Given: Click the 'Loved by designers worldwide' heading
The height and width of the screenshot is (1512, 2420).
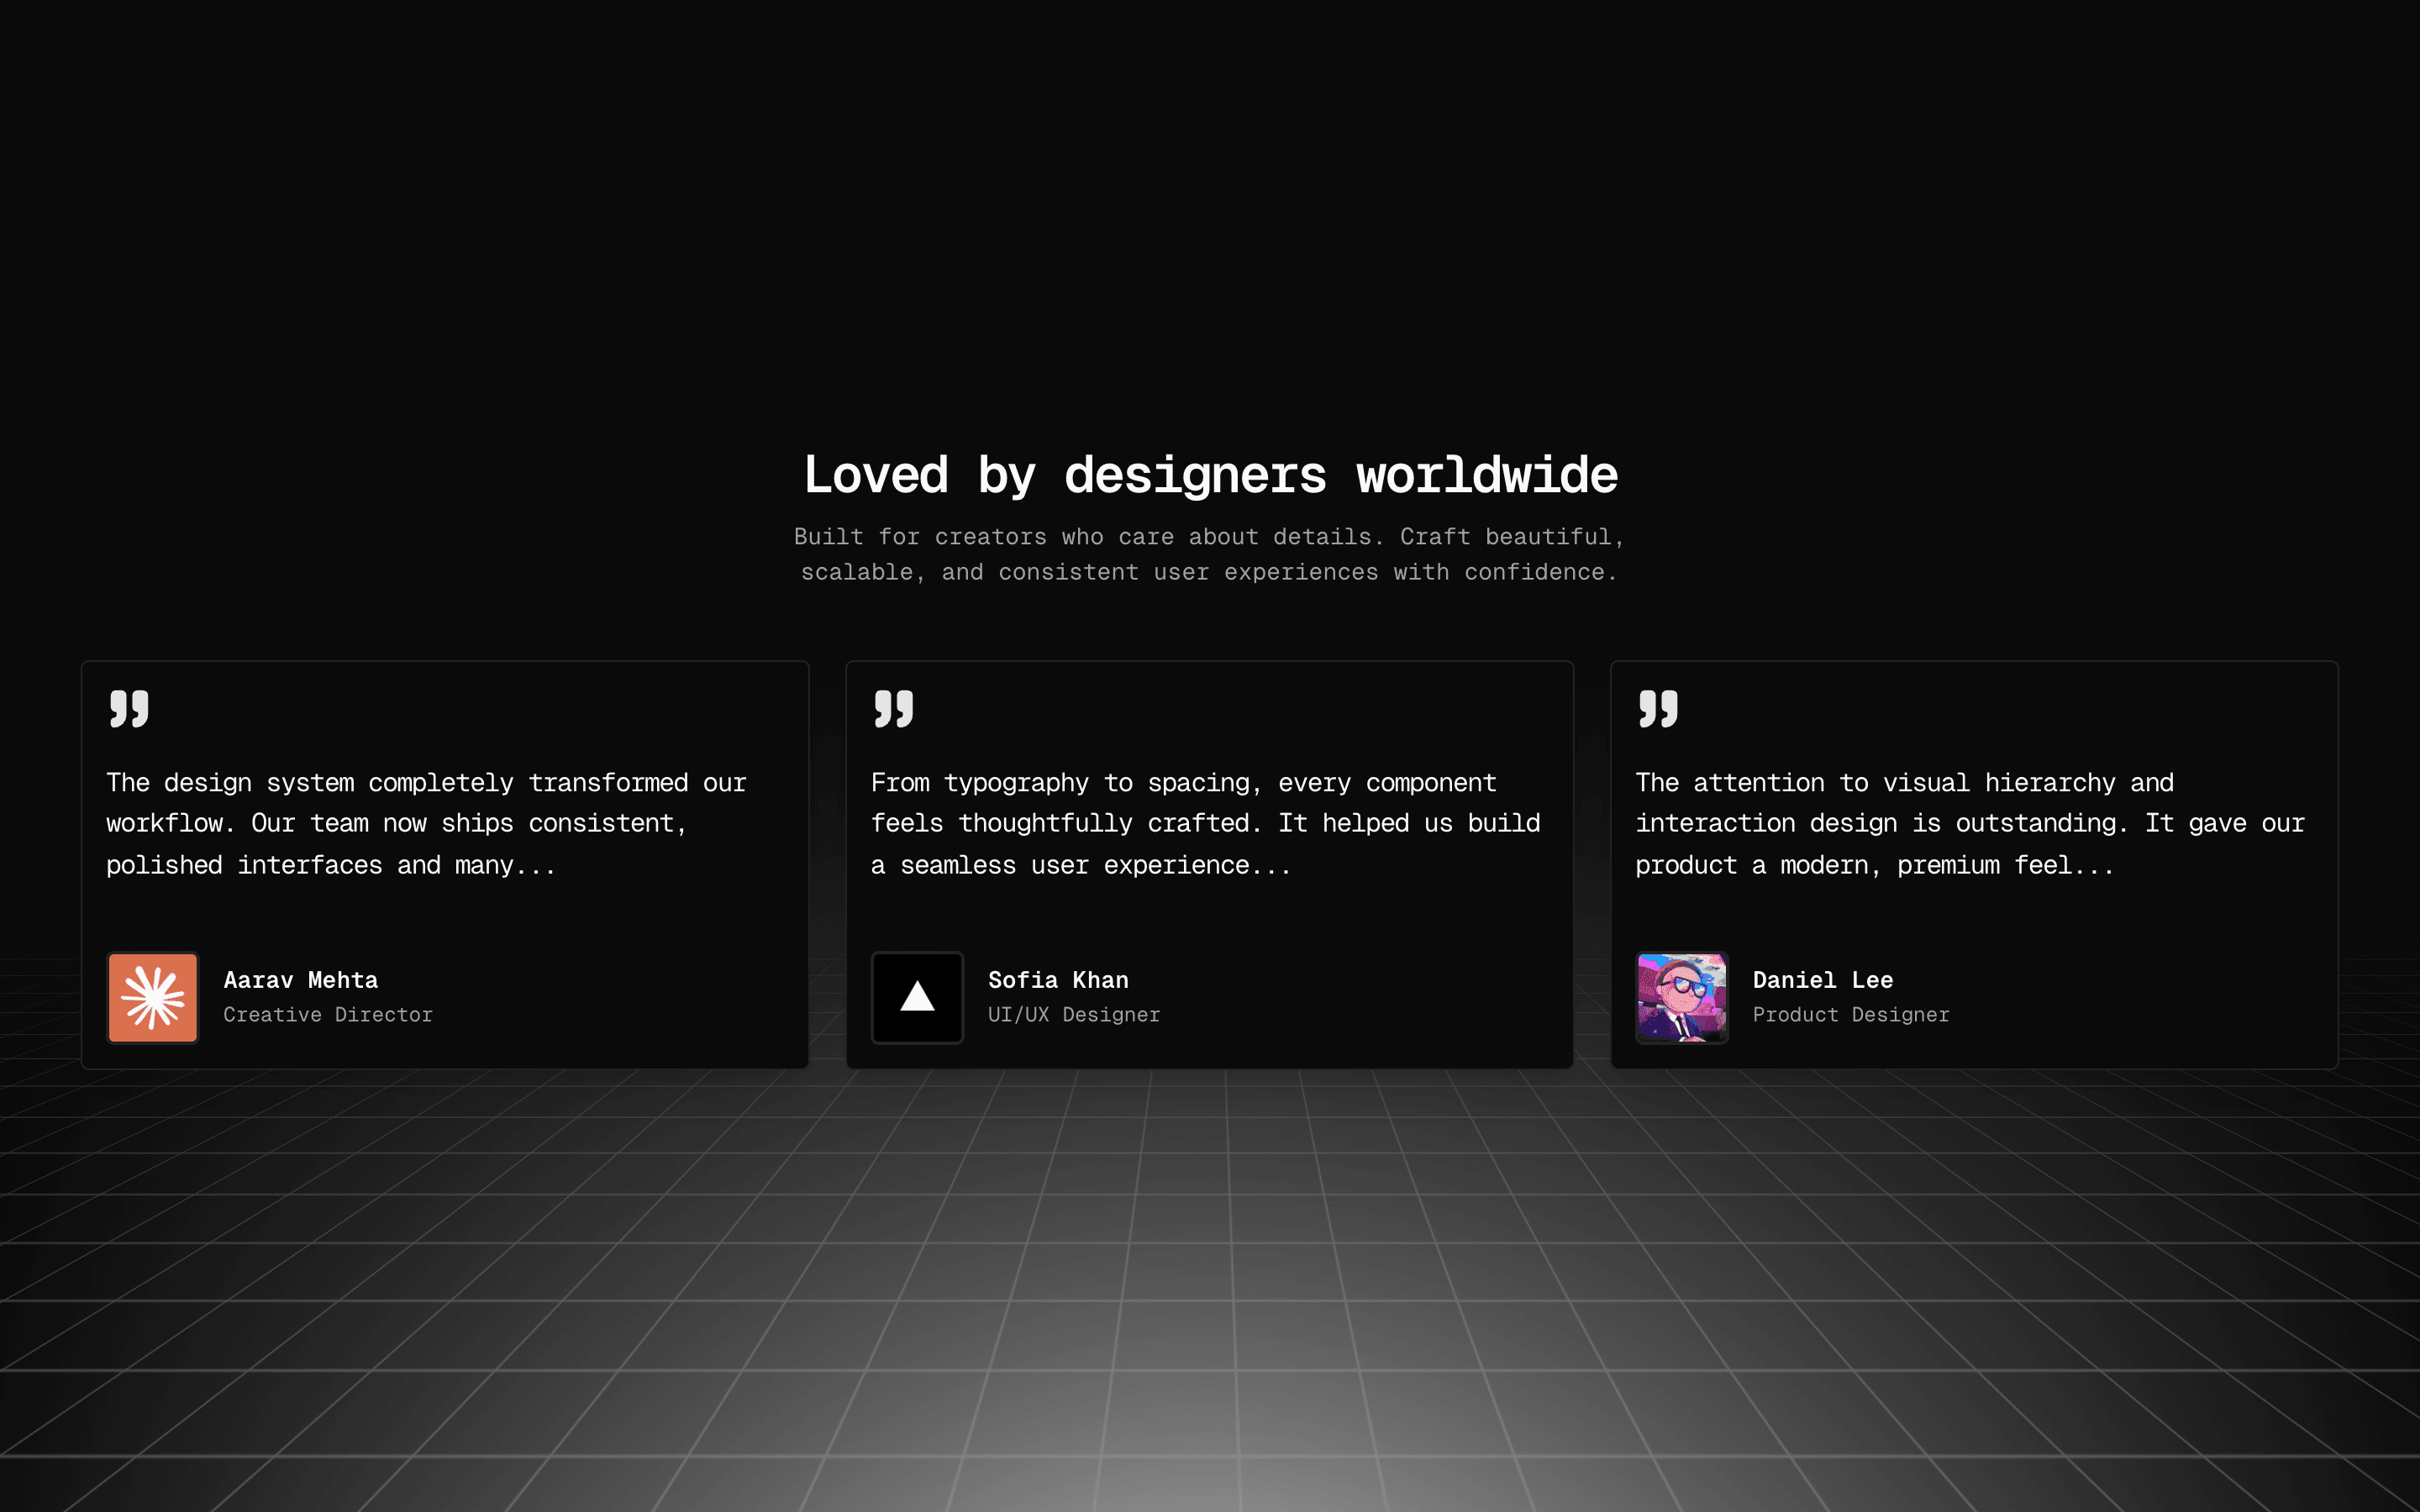Looking at the screenshot, I should point(1210,475).
